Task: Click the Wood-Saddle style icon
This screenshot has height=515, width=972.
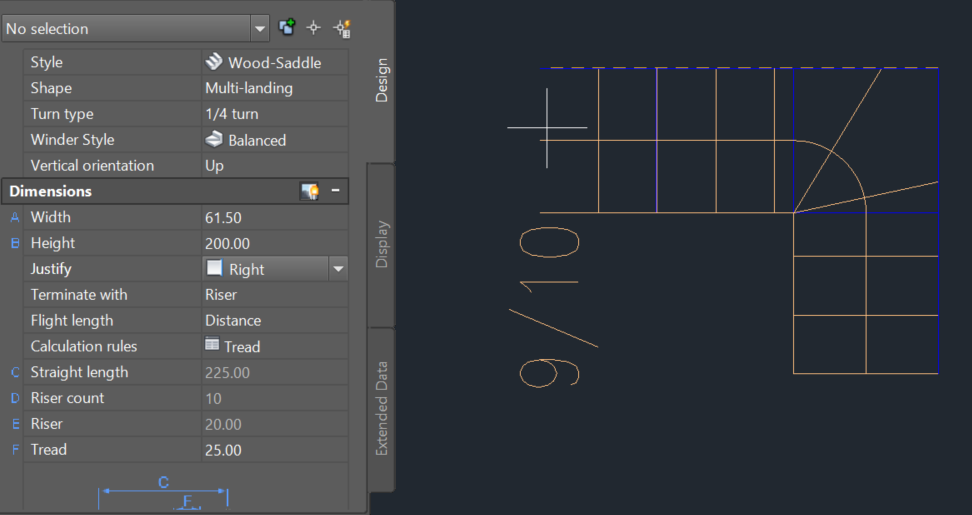Action: [x=214, y=62]
